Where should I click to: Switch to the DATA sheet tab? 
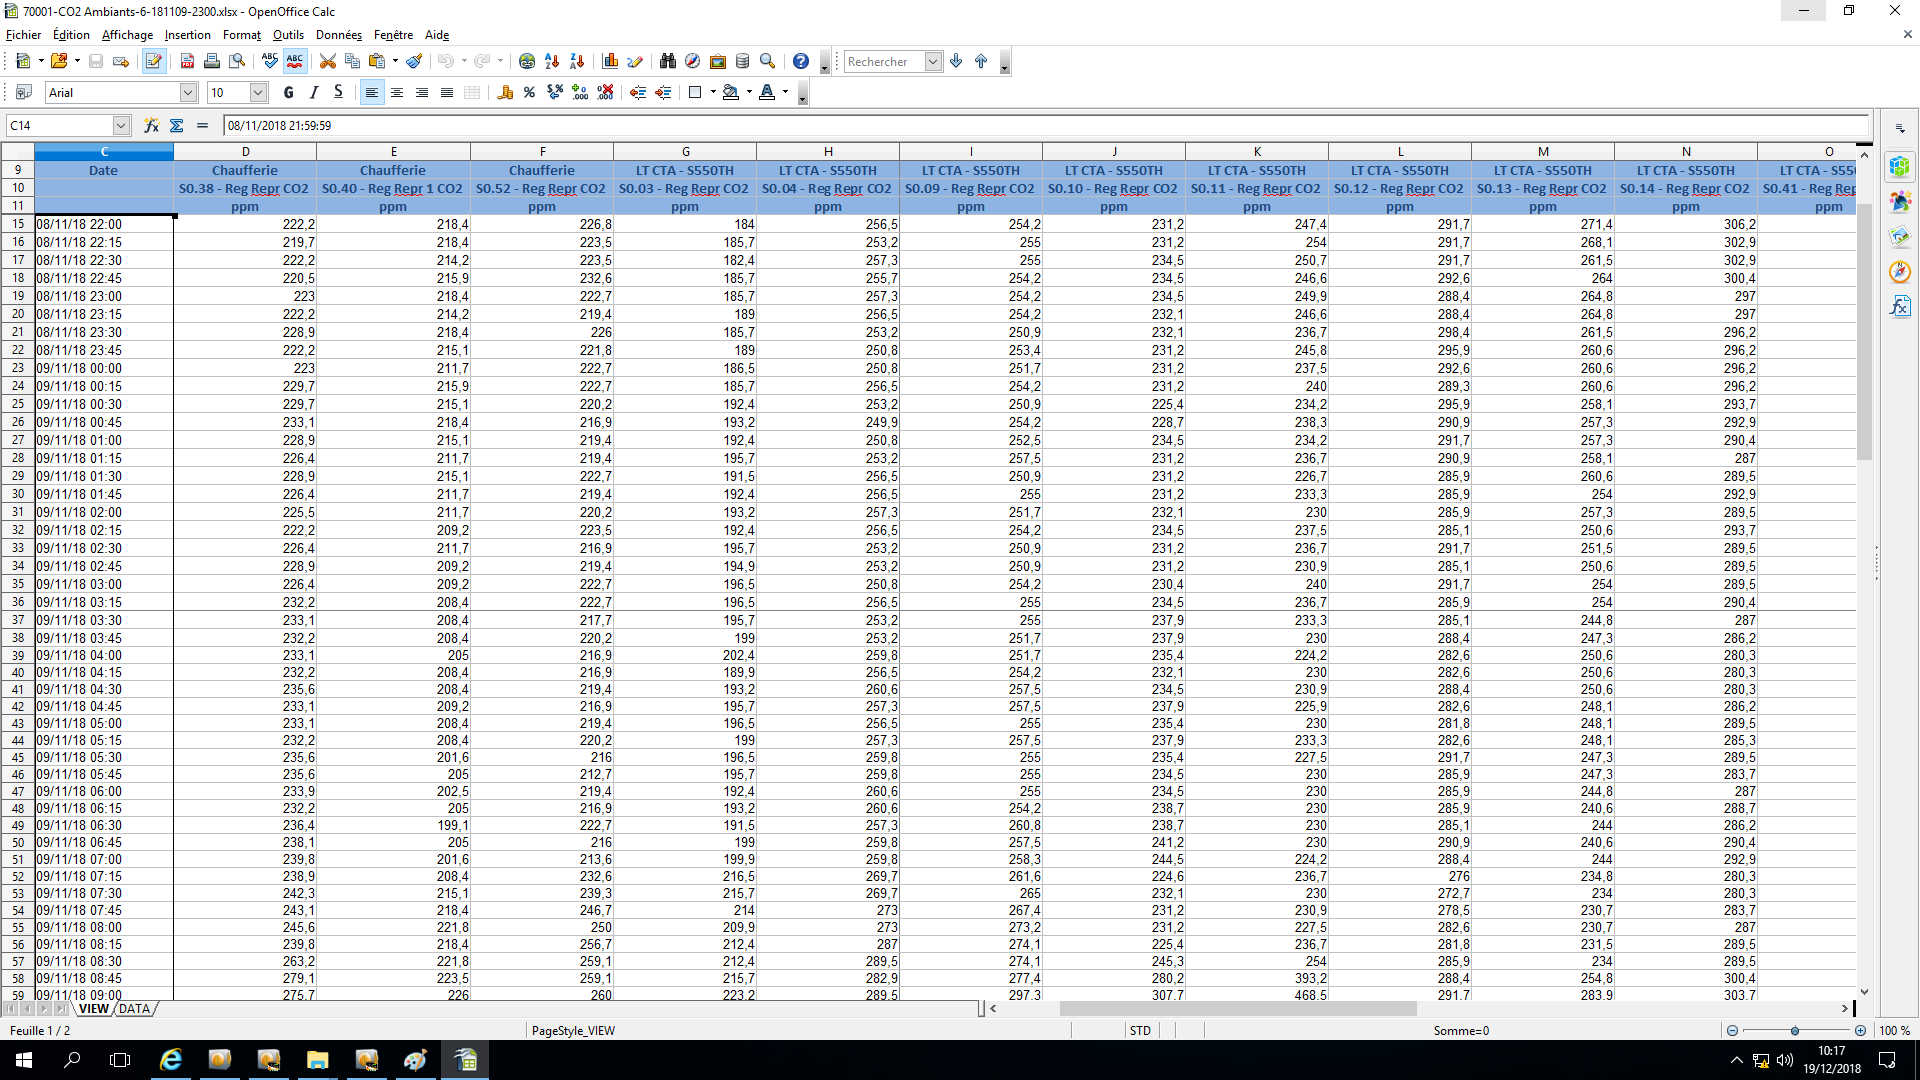point(134,1009)
